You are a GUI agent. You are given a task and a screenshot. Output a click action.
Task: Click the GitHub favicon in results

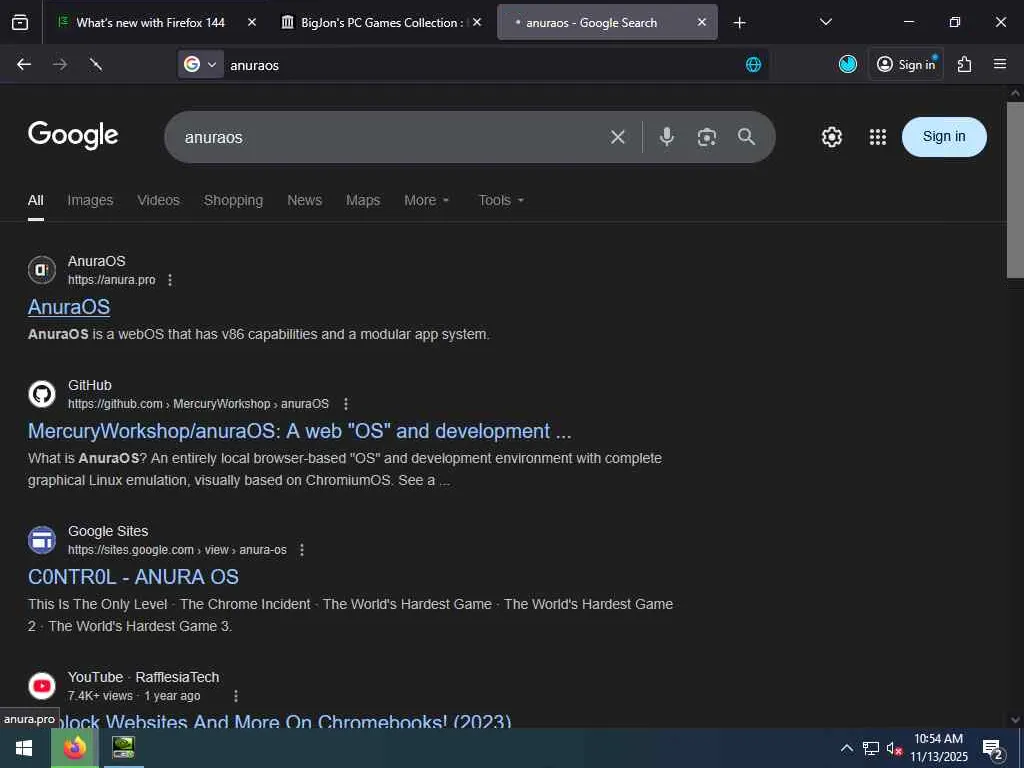tap(42, 394)
